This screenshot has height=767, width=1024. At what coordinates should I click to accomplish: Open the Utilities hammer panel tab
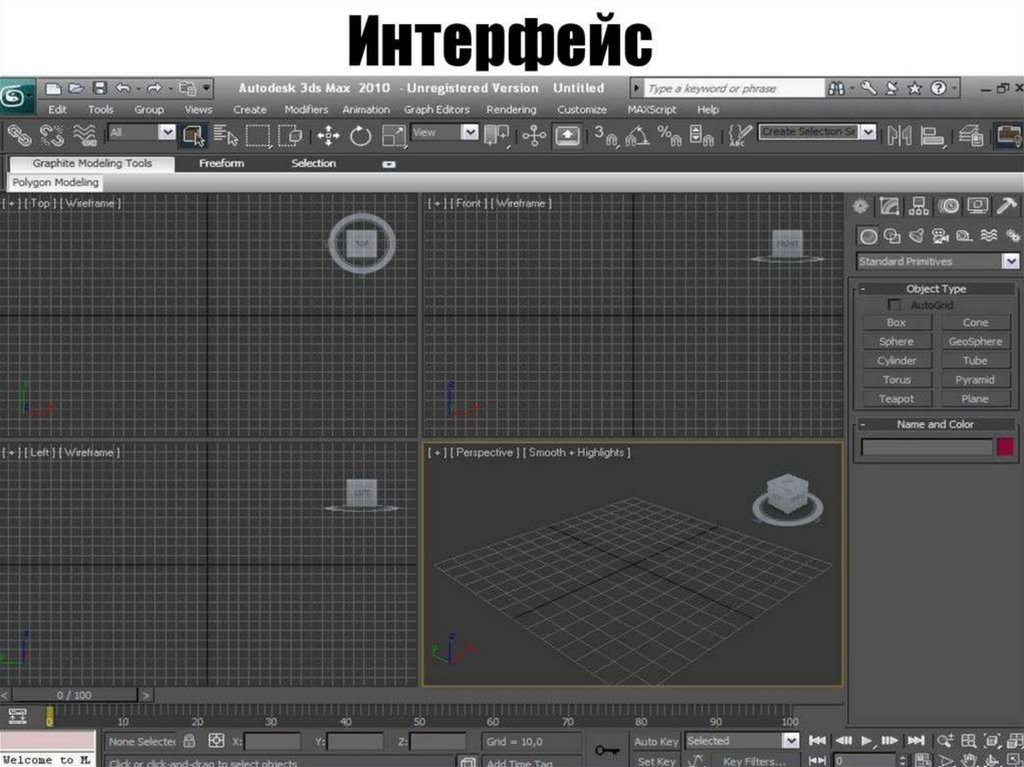(x=1006, y=206)
